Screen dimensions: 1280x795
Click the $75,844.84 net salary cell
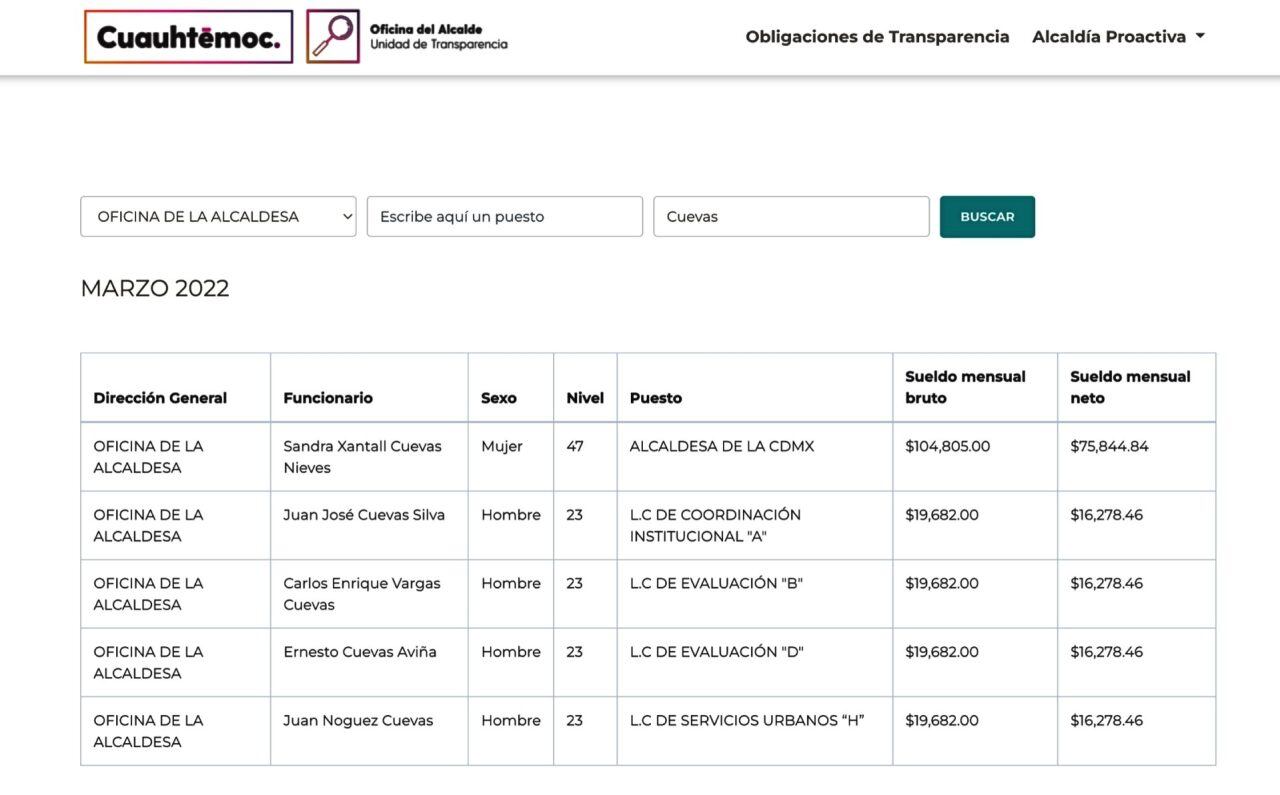pos(1109,446)
